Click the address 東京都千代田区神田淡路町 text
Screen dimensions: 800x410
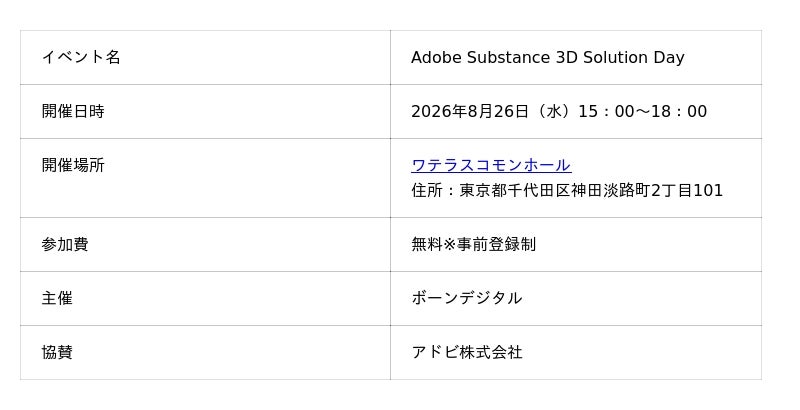555,191
